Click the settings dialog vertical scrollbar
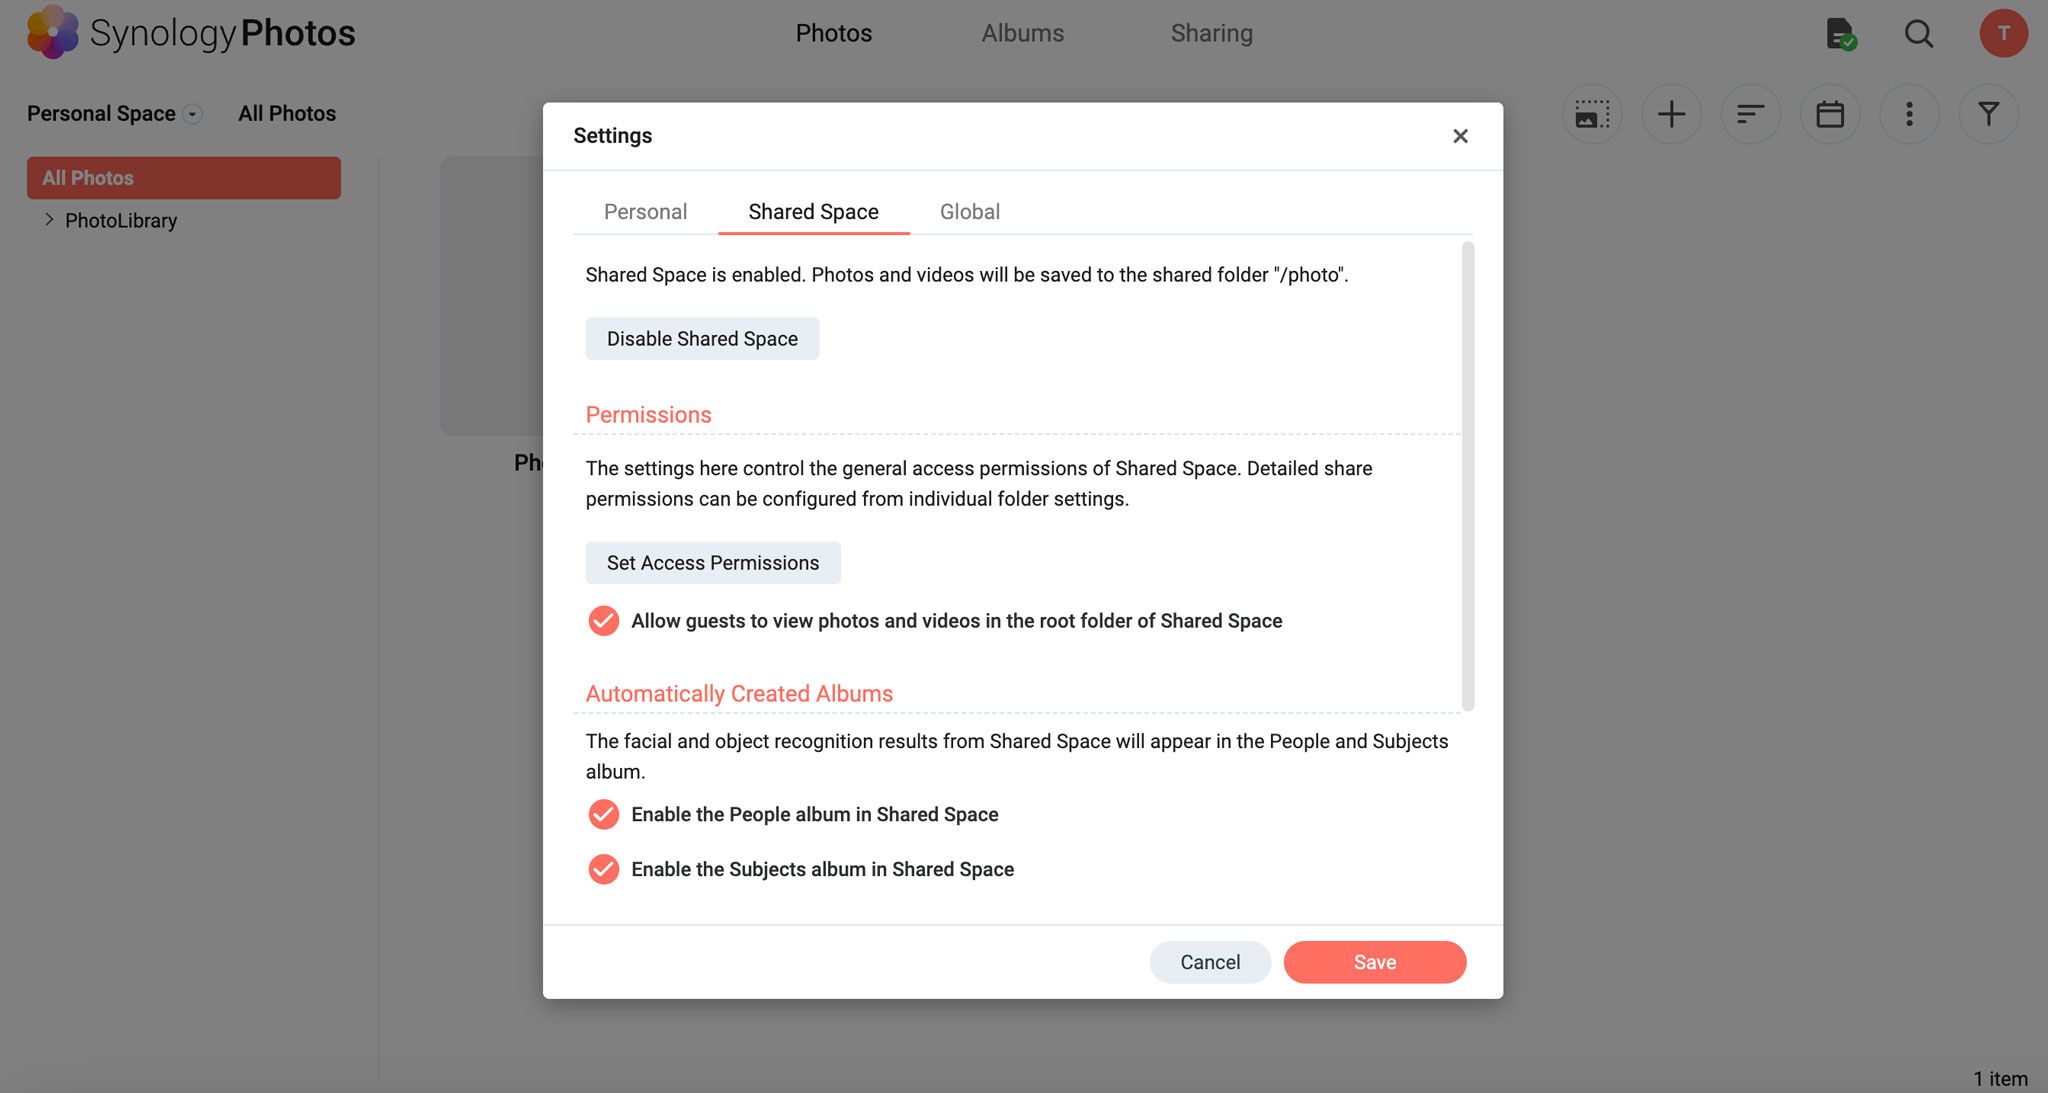 [x=1467, y=476]
